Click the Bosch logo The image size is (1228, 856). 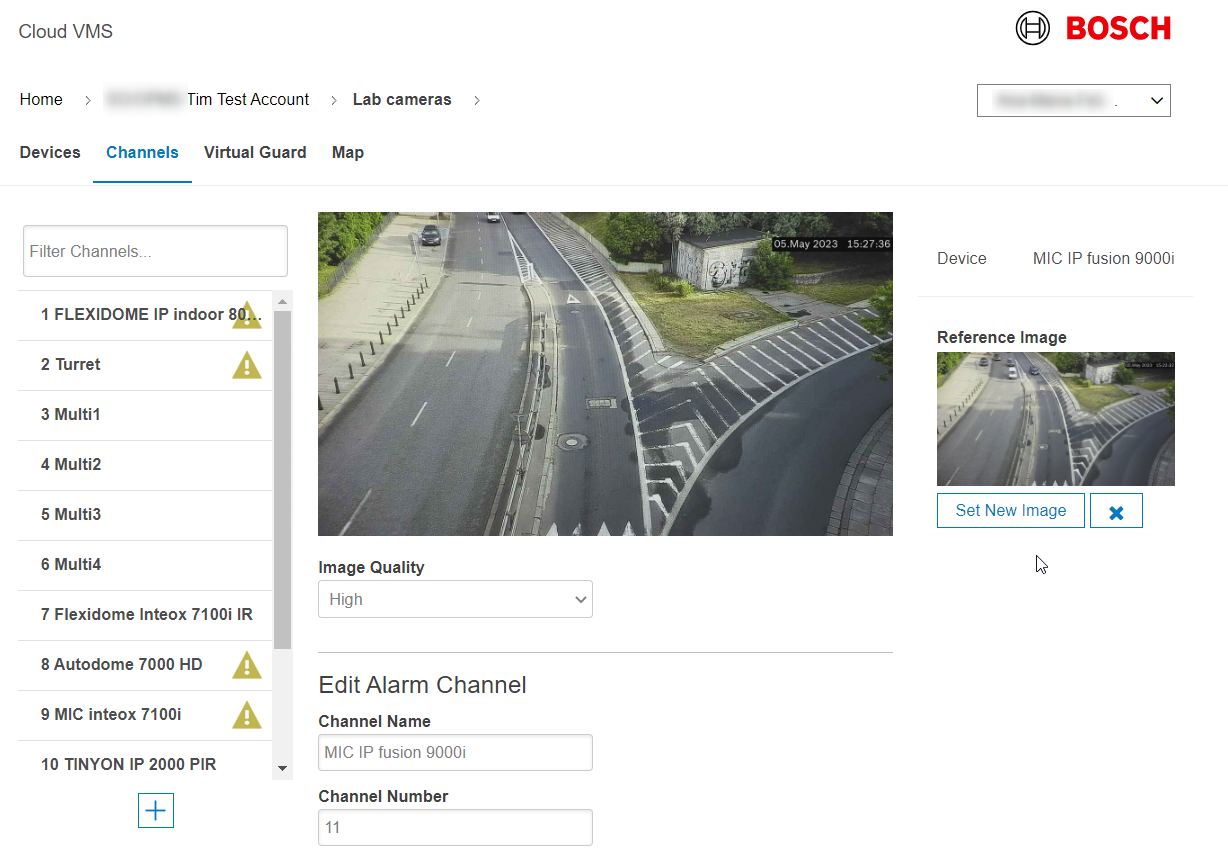(1093, 28)
